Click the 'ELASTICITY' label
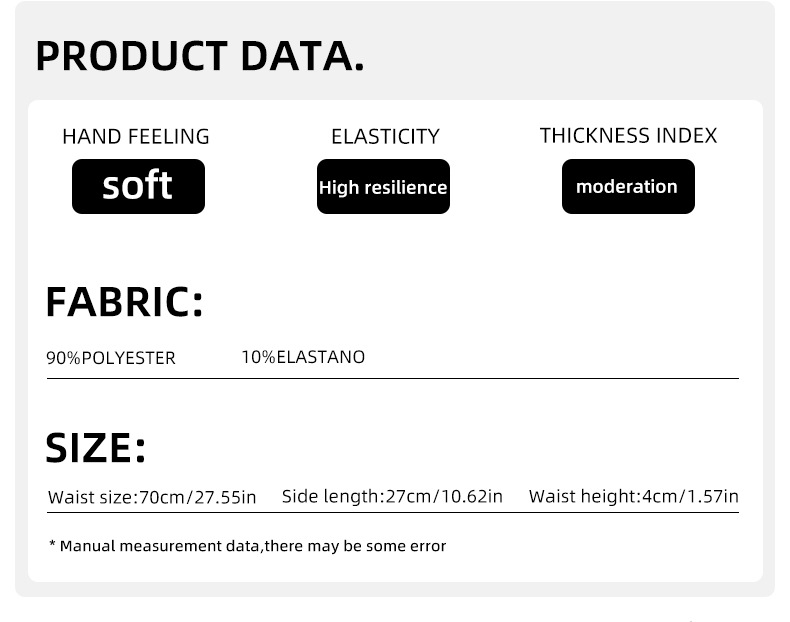The image size is (790, 622). pyautogui.click(x=385, y=136)
